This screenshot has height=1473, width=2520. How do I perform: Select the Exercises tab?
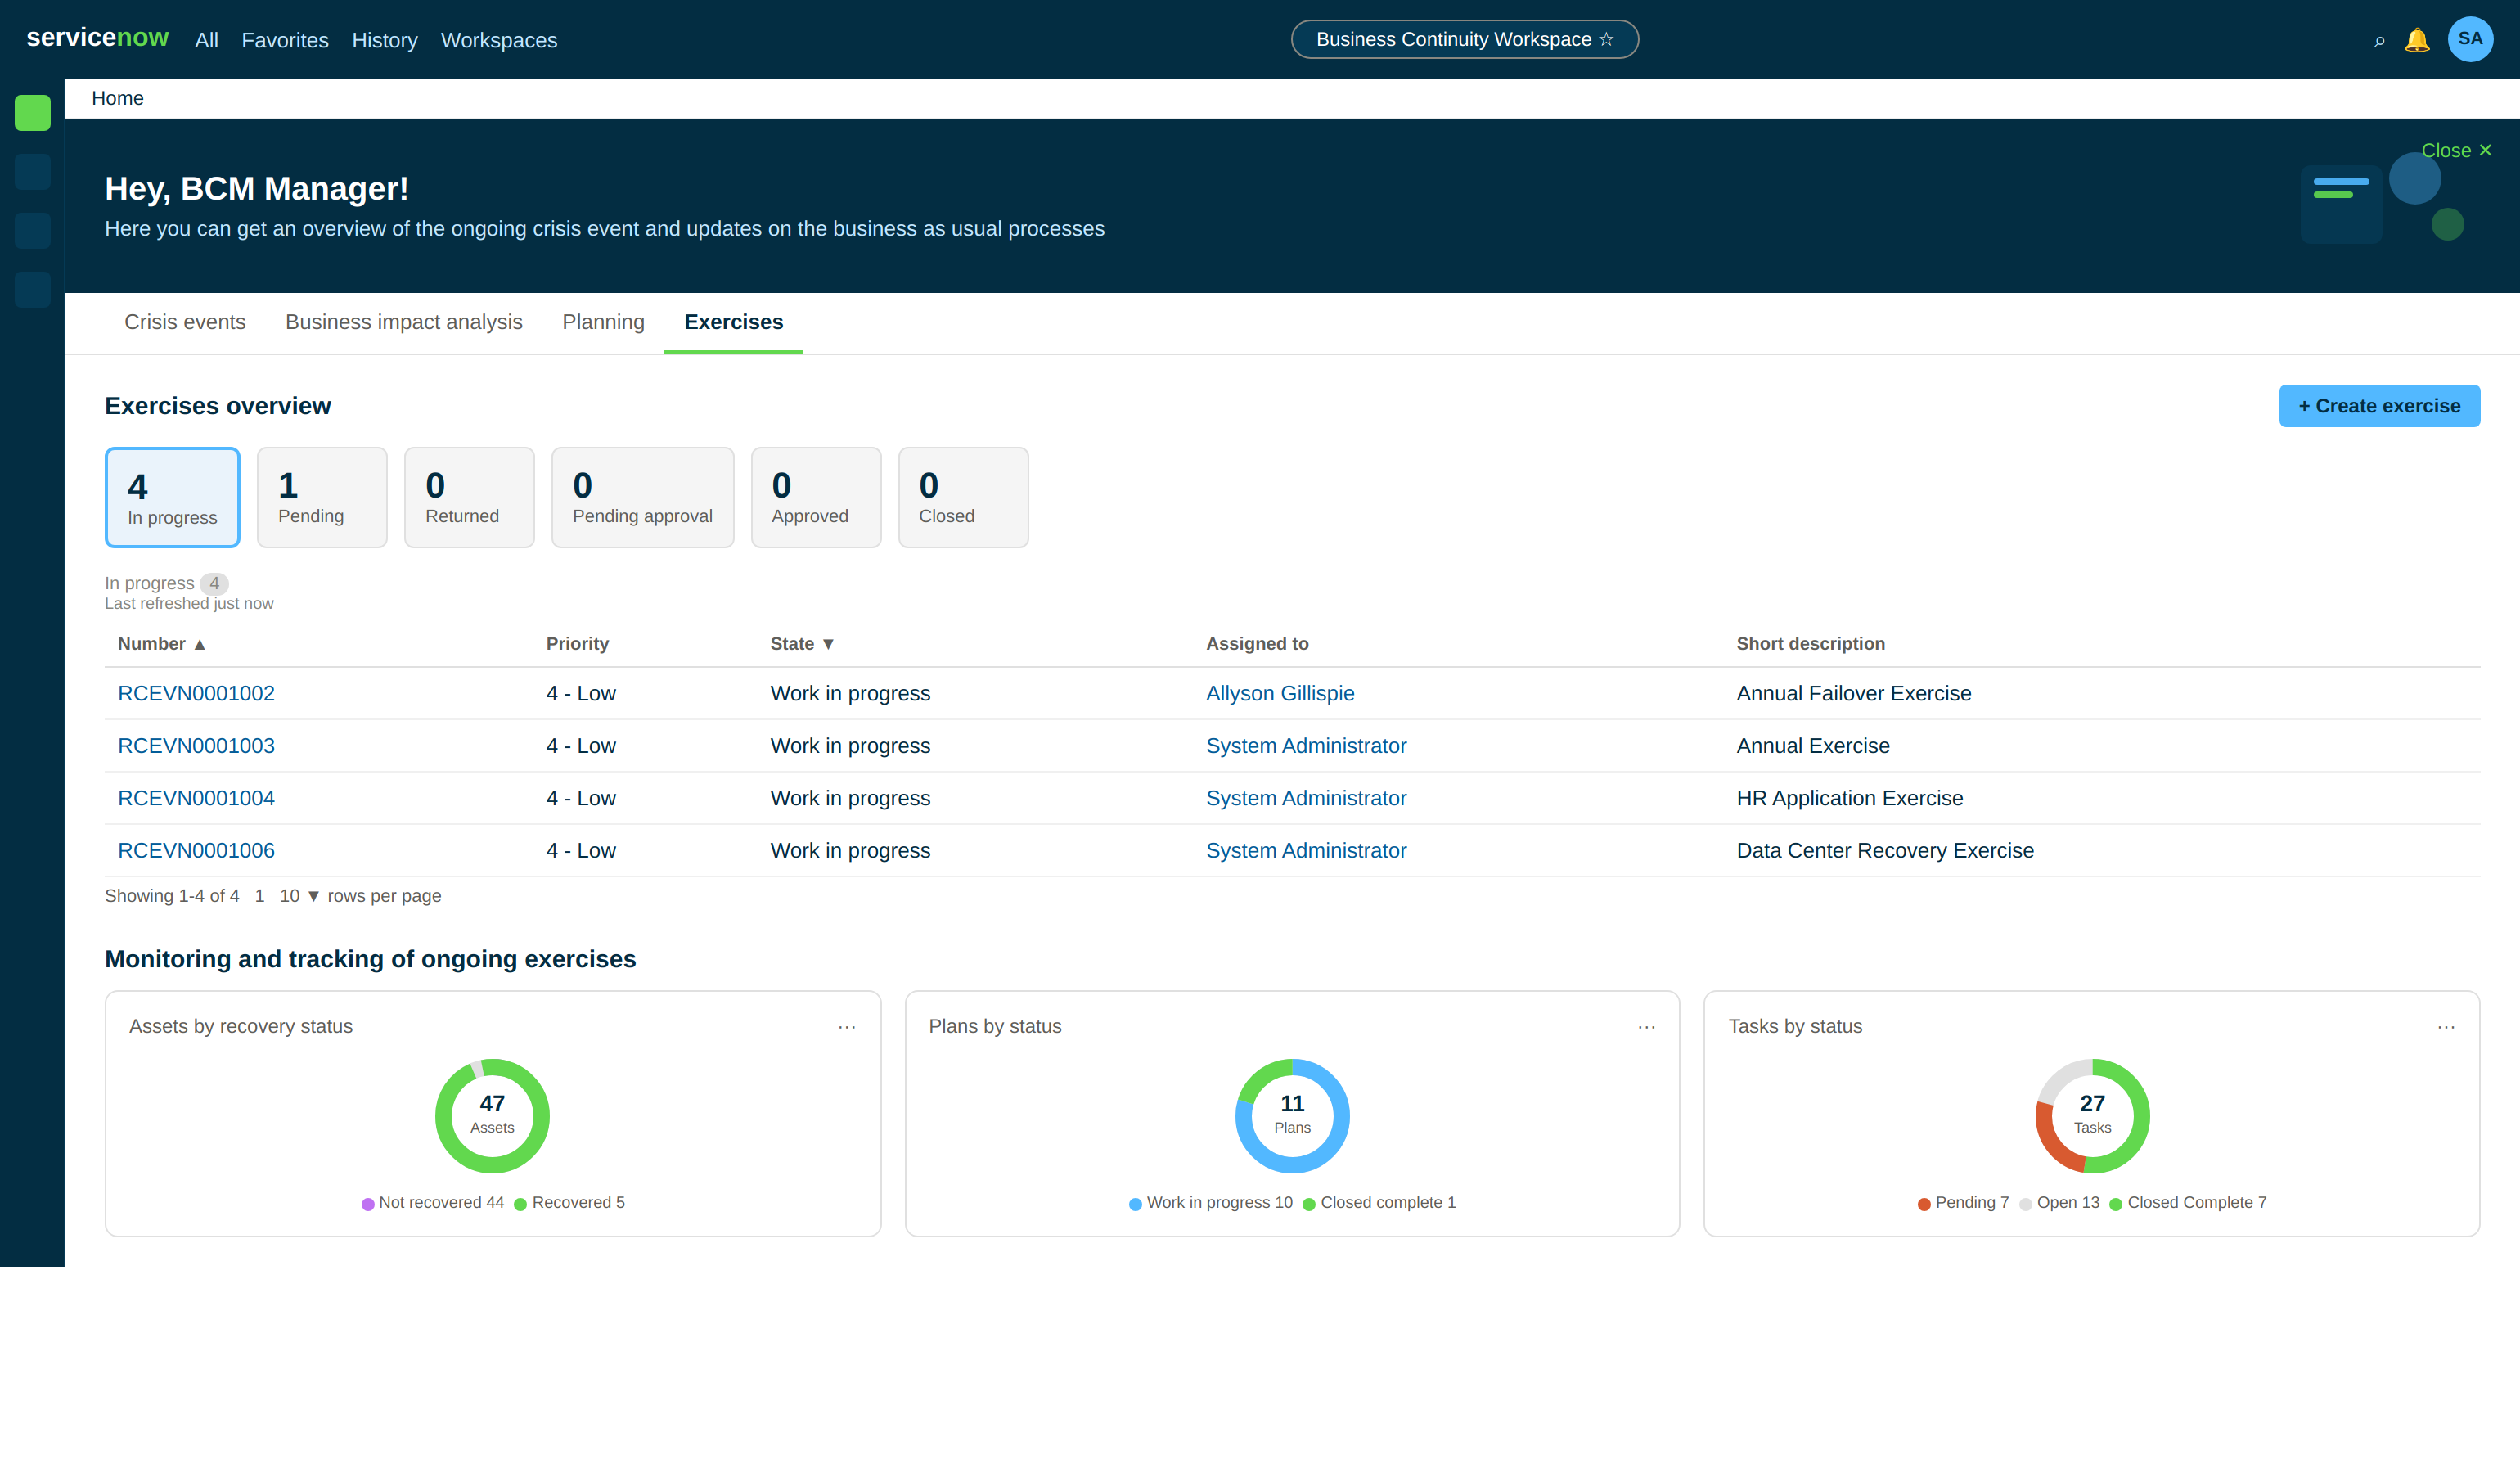tap(734, 322)
